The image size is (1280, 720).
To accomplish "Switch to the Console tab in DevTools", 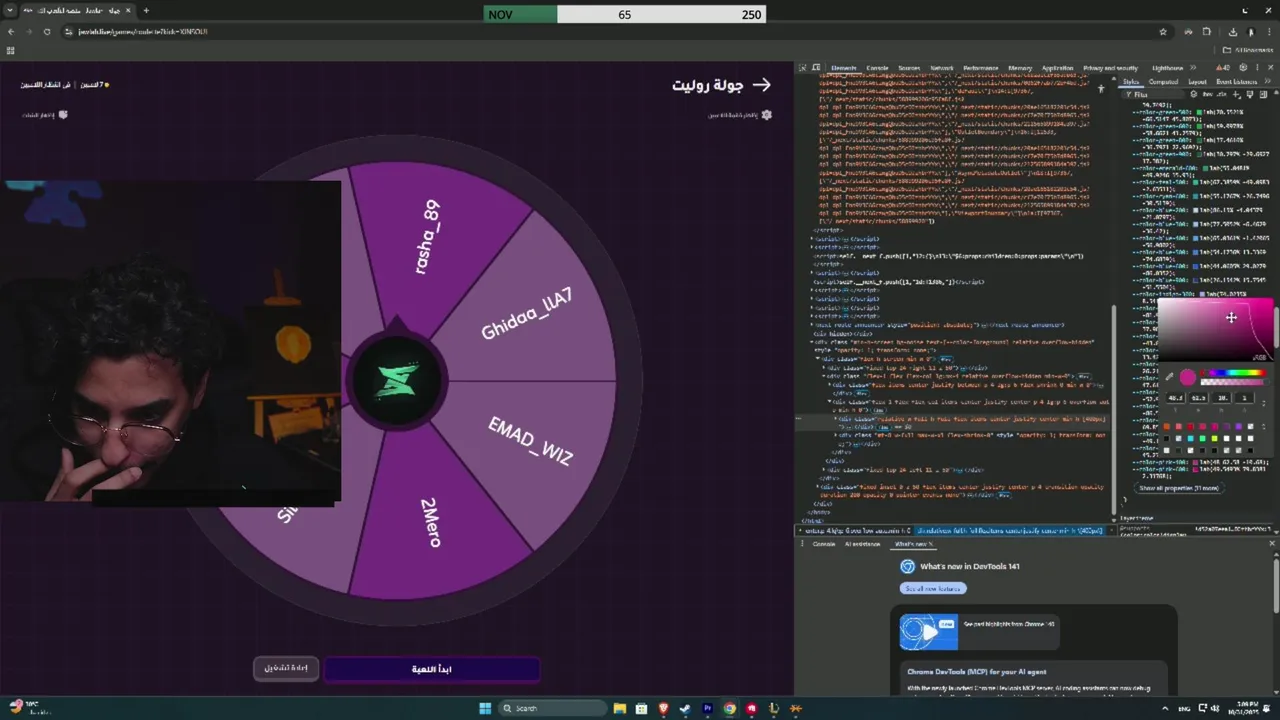I will point(877,67).
